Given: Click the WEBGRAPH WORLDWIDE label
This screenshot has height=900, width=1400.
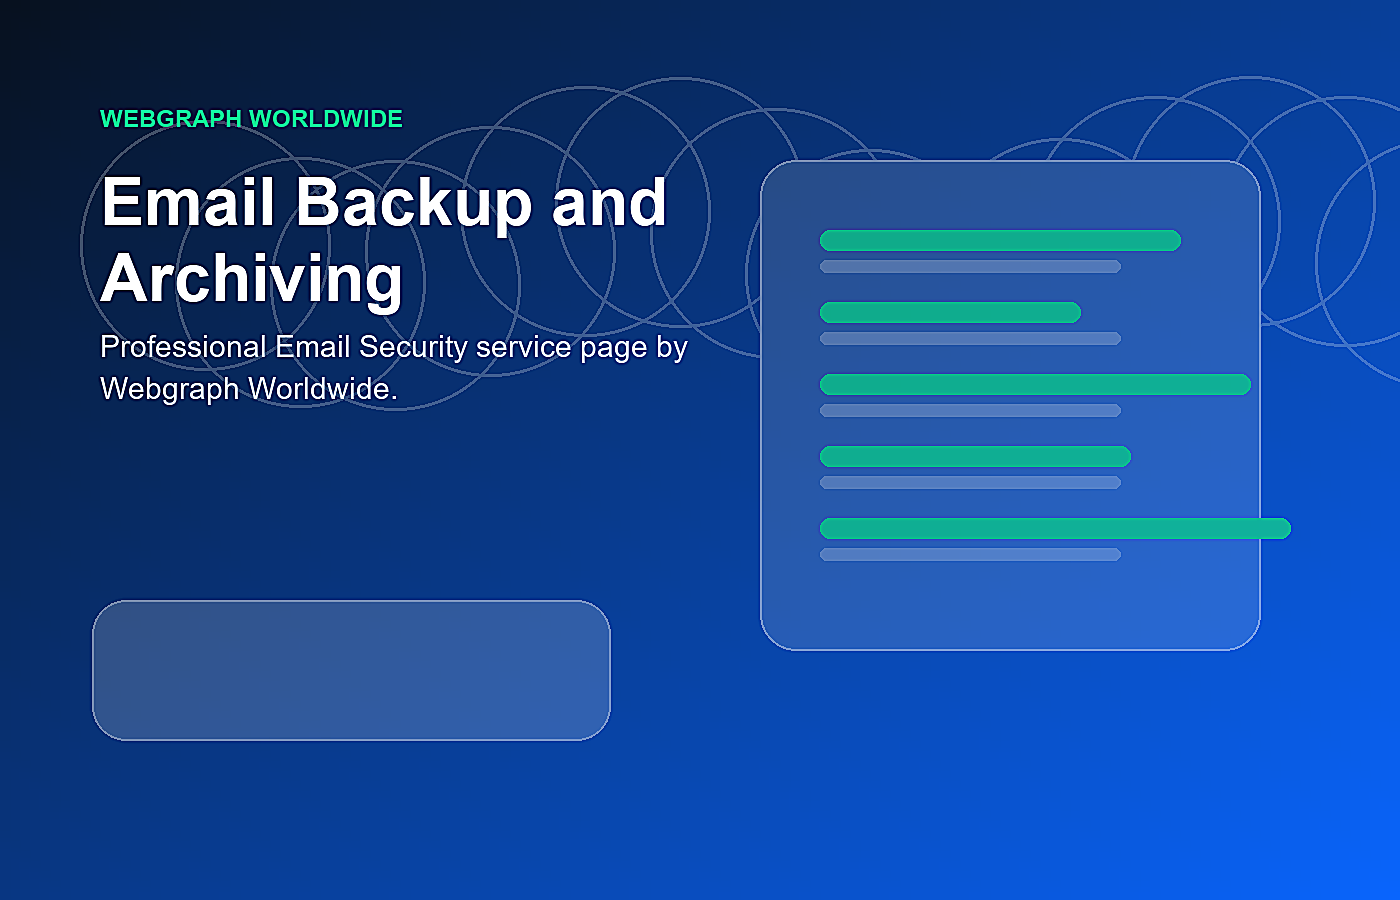Looking at the screenshot, I should coord(251,119).
